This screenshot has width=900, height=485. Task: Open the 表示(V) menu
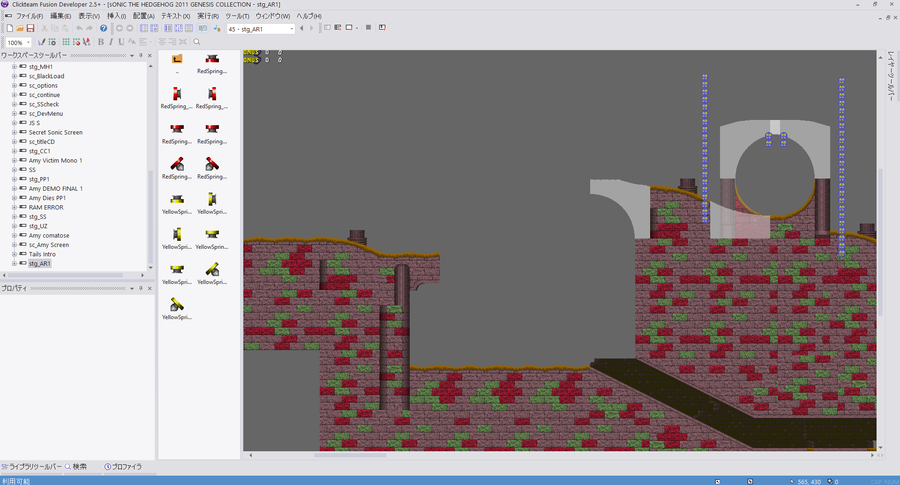point(89,16)
